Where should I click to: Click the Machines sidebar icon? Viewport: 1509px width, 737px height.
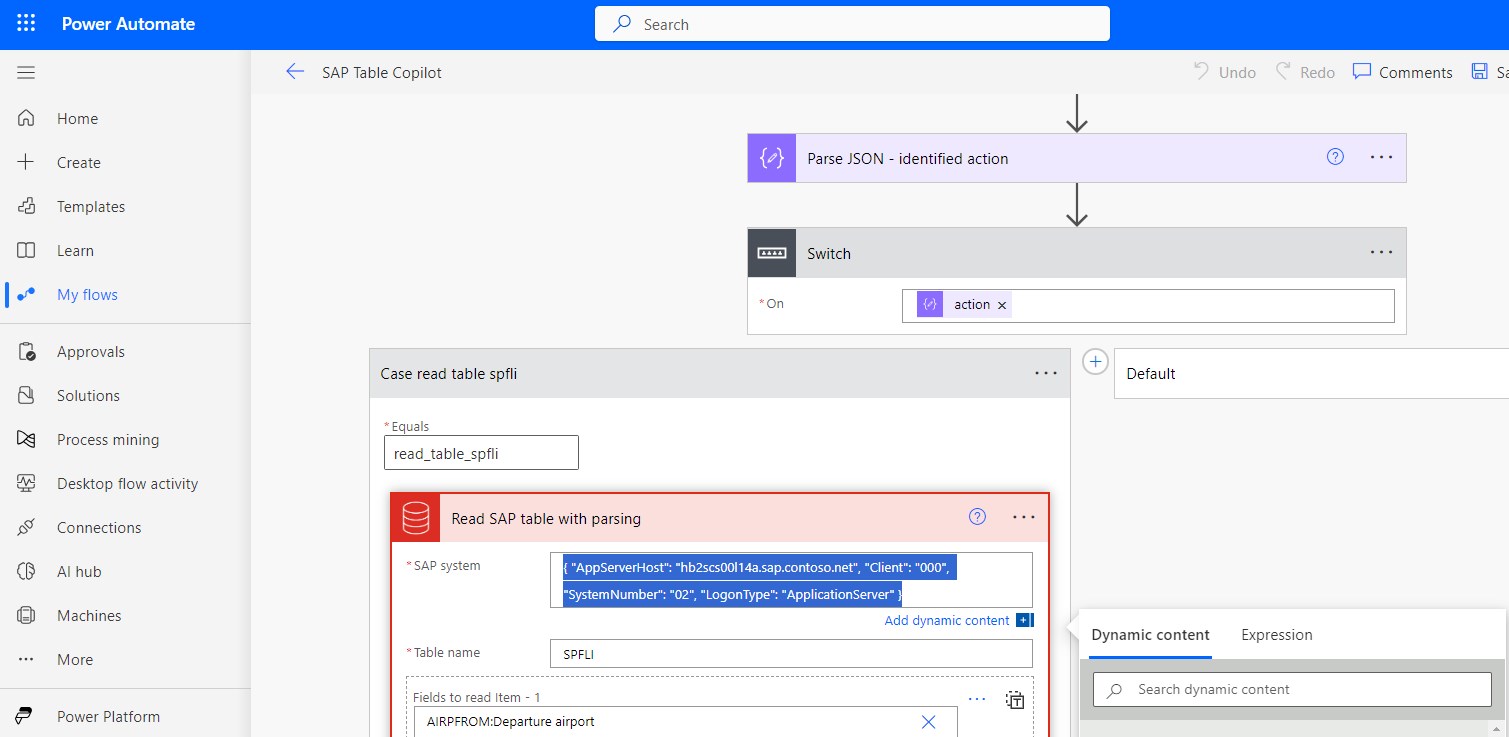[26, 615]
